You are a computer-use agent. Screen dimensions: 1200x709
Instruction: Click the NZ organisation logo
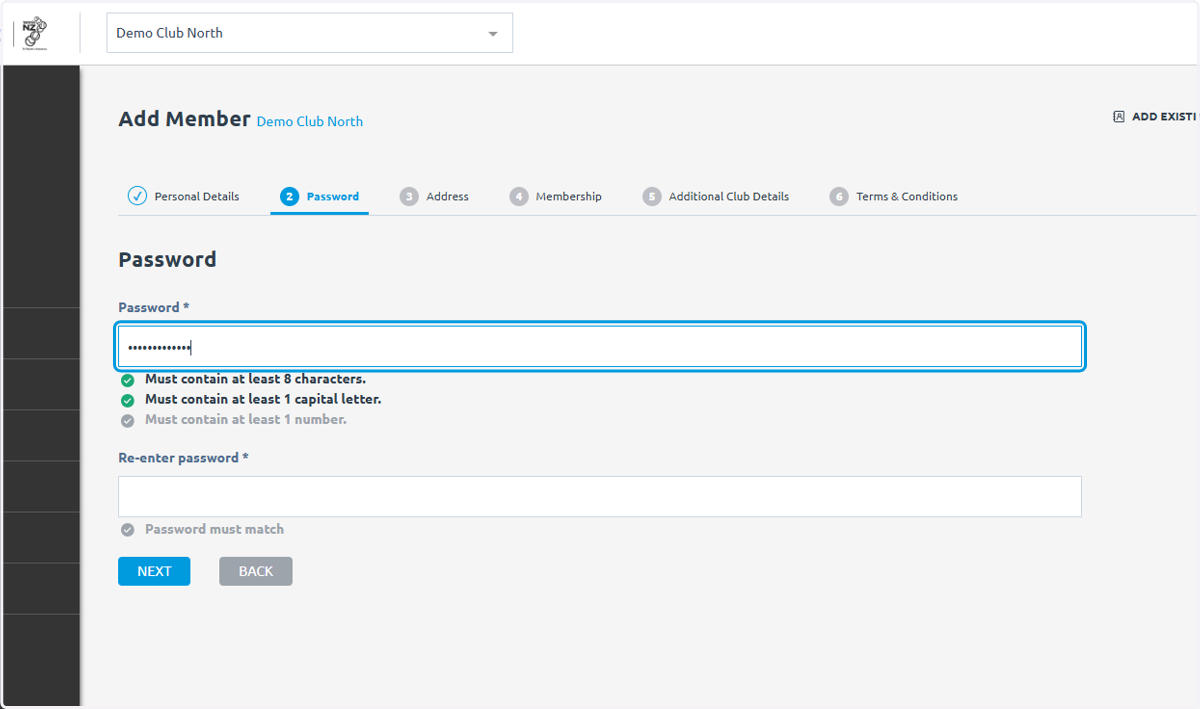coord(35,32)
